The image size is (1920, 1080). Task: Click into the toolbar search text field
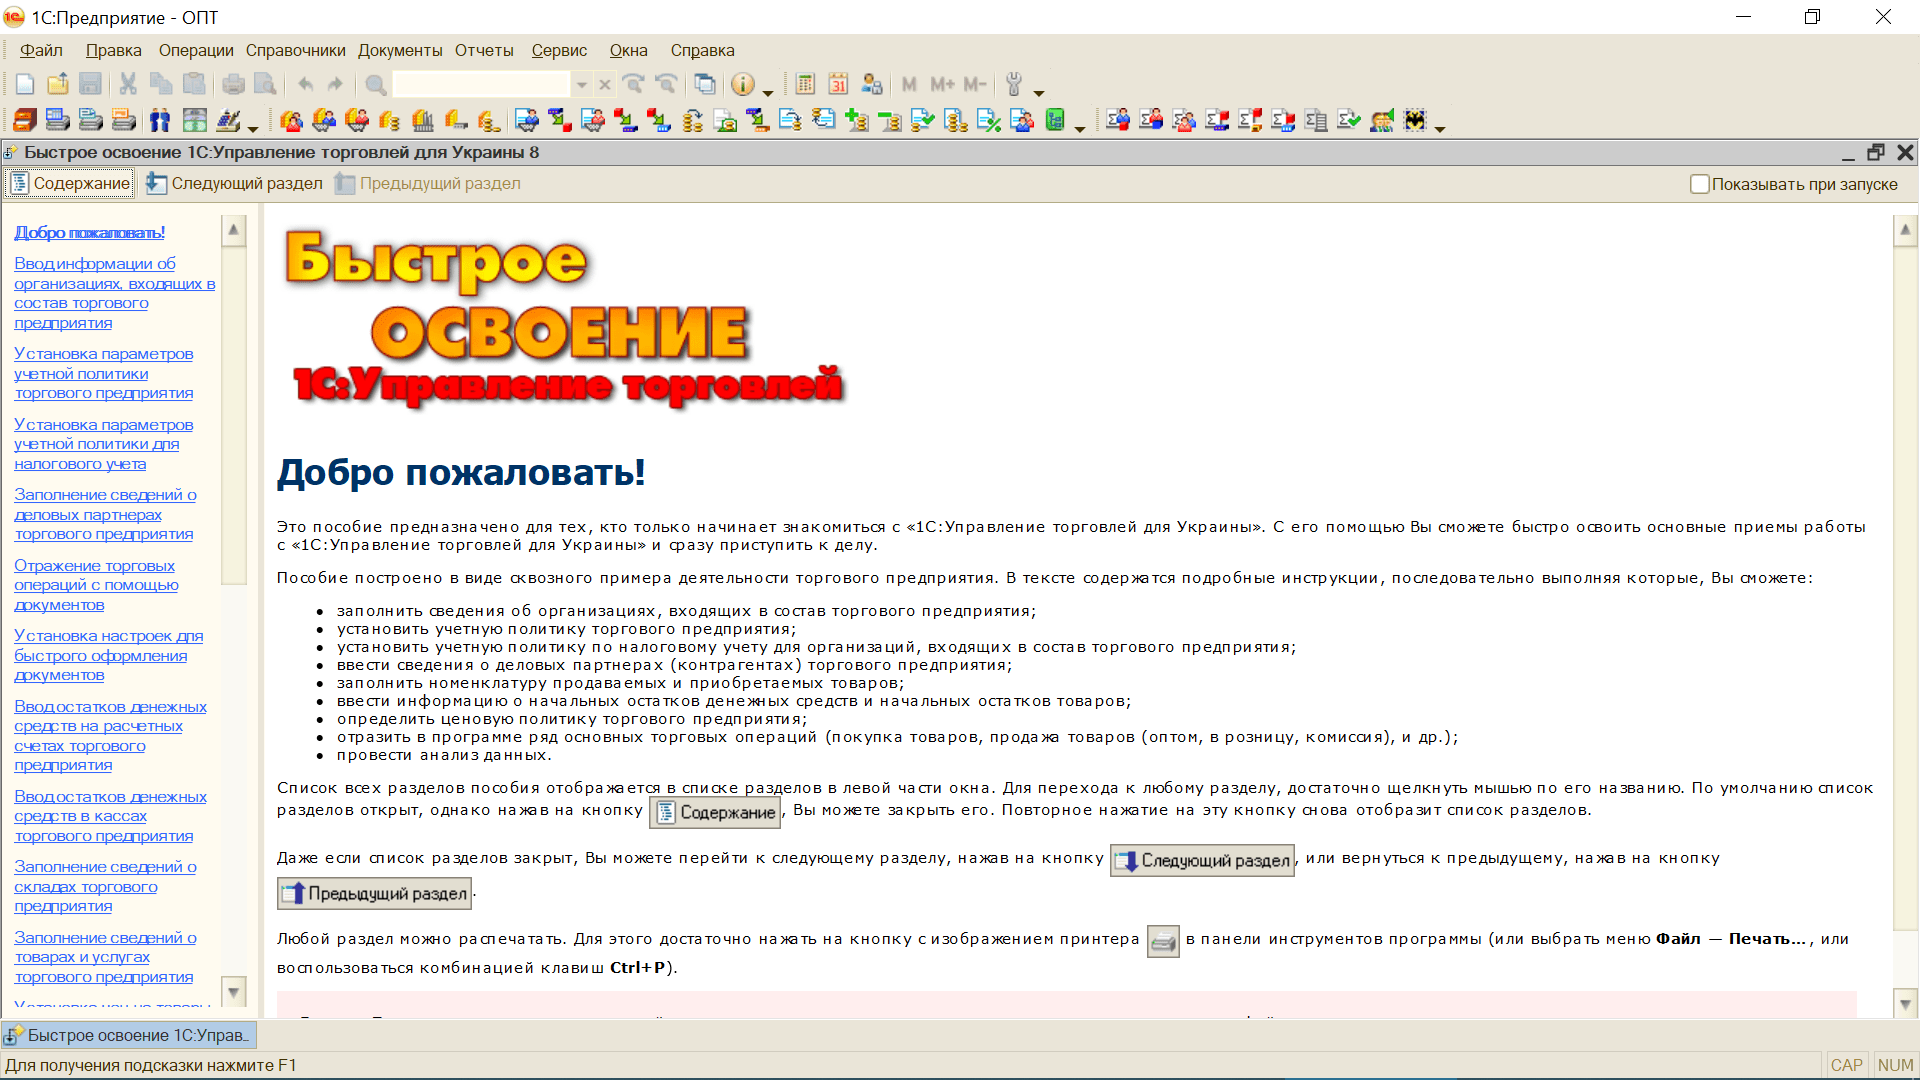pyautogui.click(x=481, y=85)
